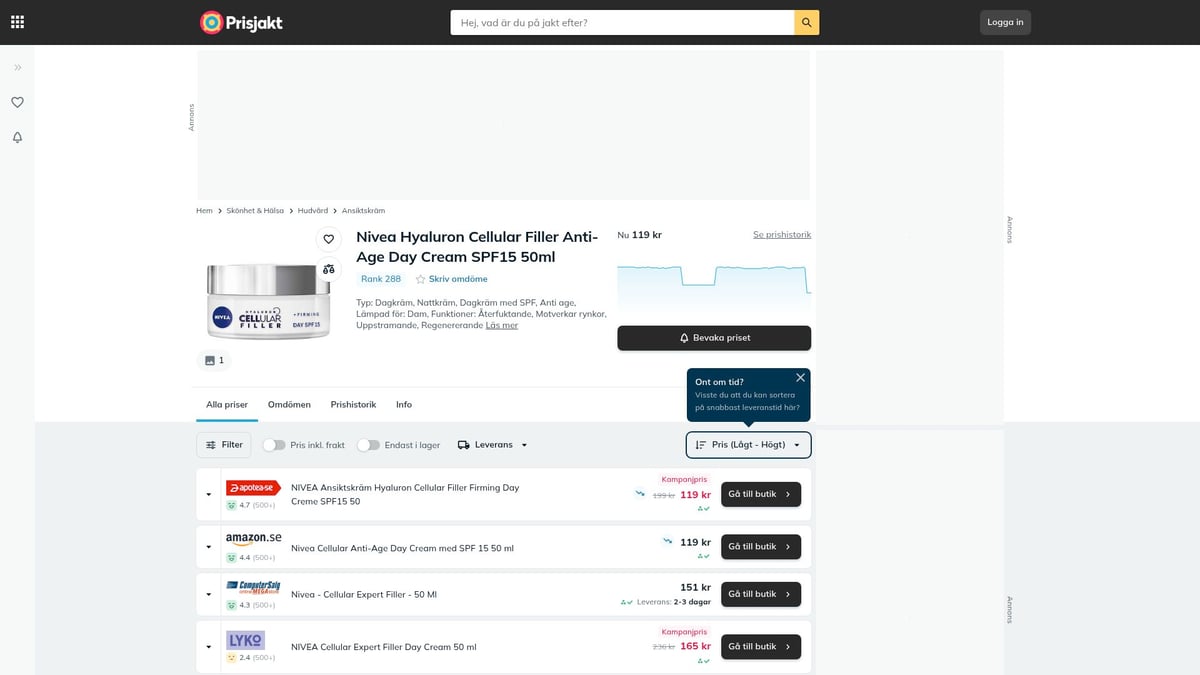Click the yellow search magnifier button
This screenshot has height=675, width=1200.
click(x=806, y=22)
